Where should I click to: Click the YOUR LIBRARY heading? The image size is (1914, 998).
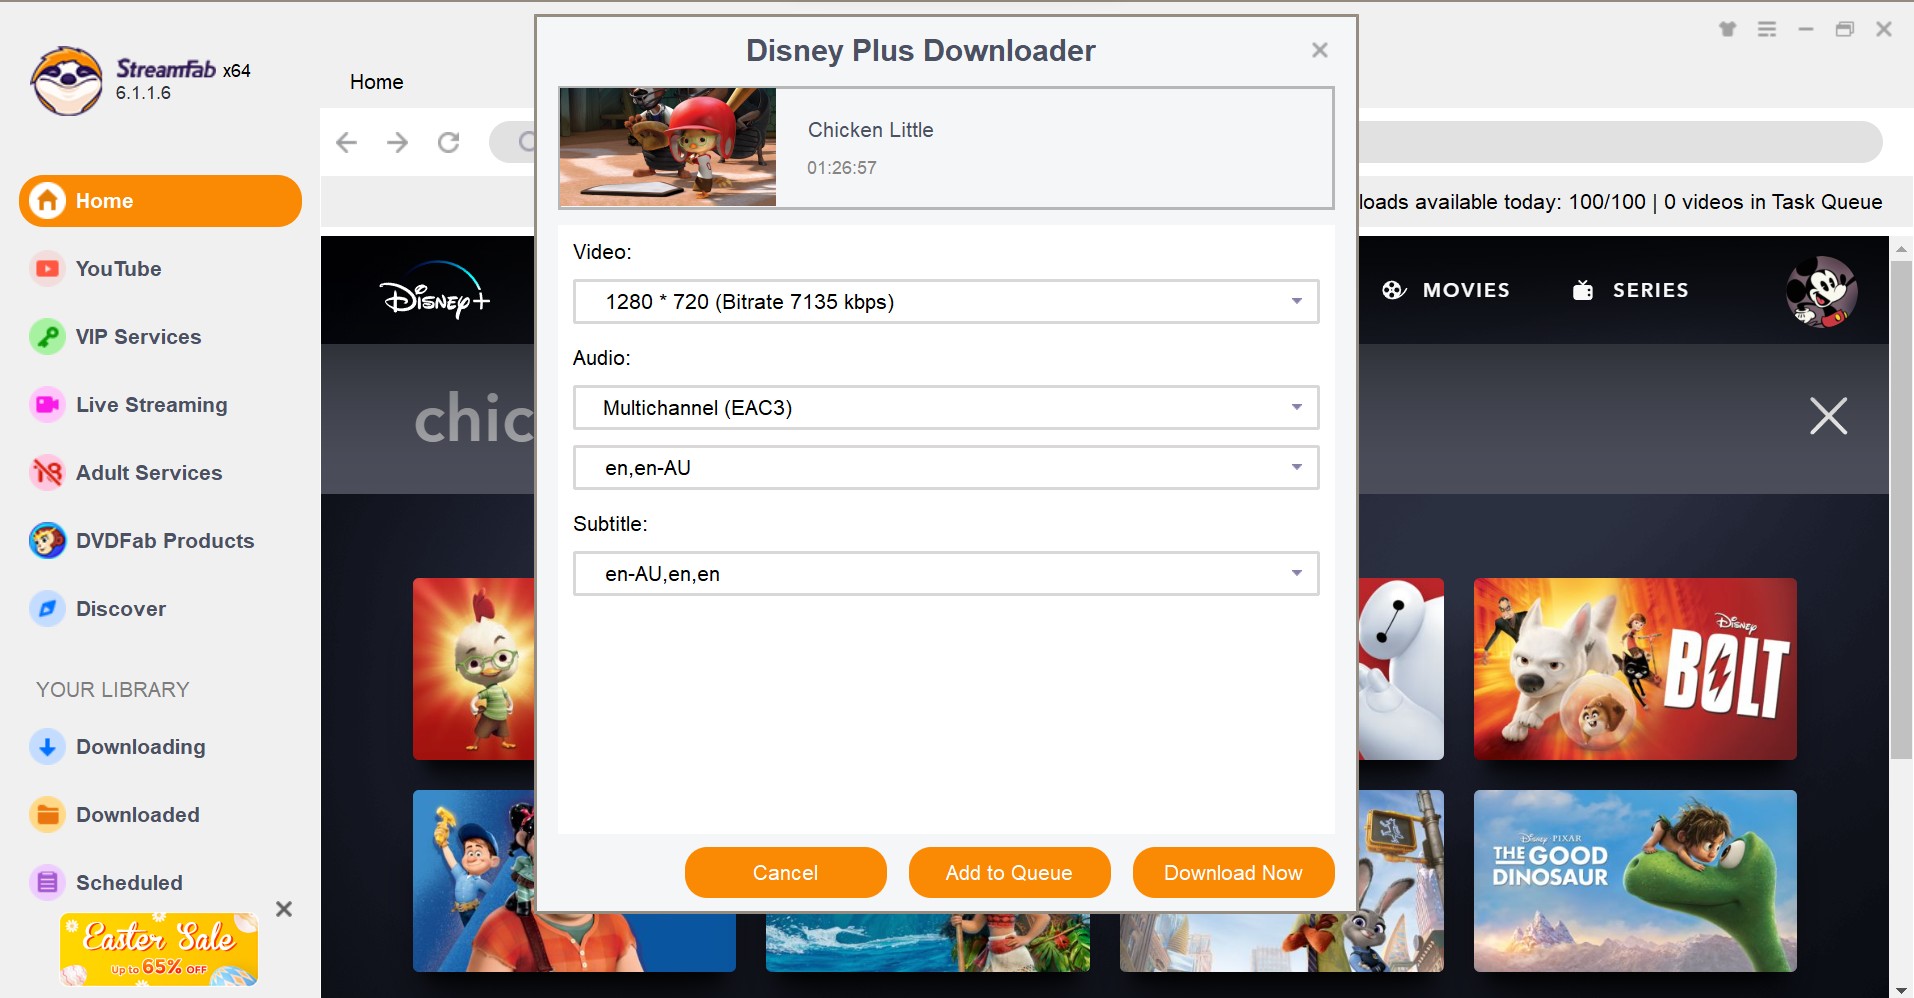pyautogui.click(x=113, y=690)
